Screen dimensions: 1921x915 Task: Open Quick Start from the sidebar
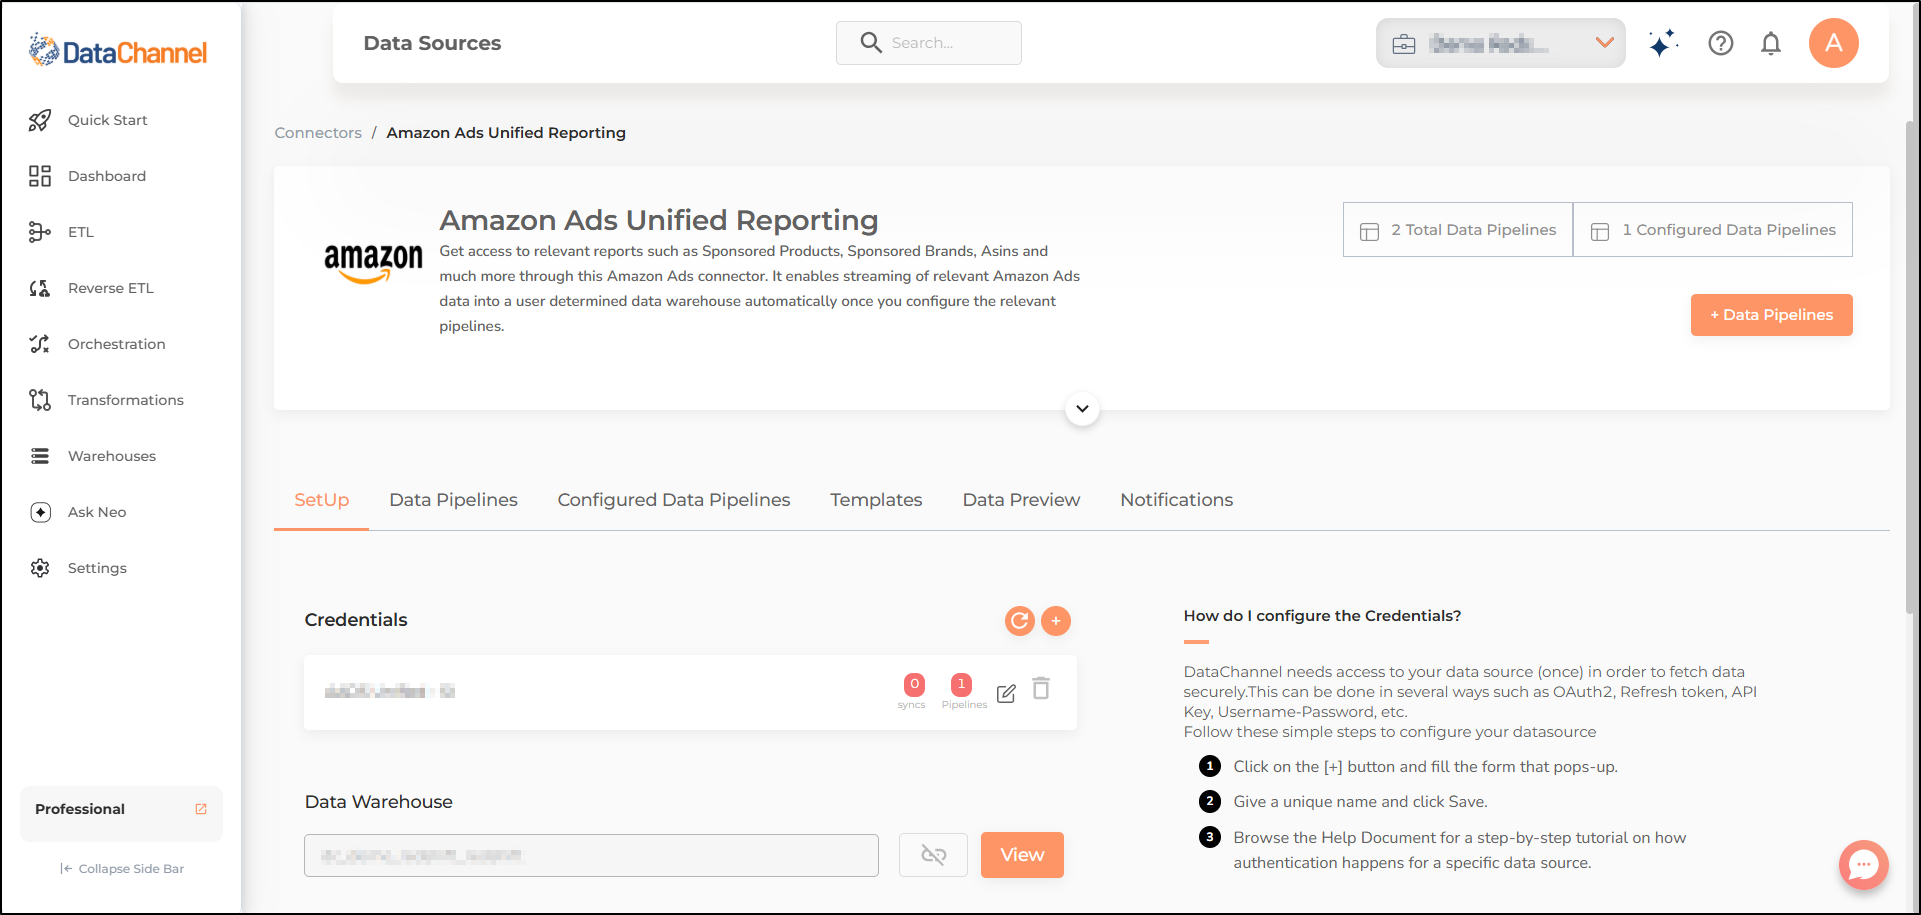tap(107, 120)
